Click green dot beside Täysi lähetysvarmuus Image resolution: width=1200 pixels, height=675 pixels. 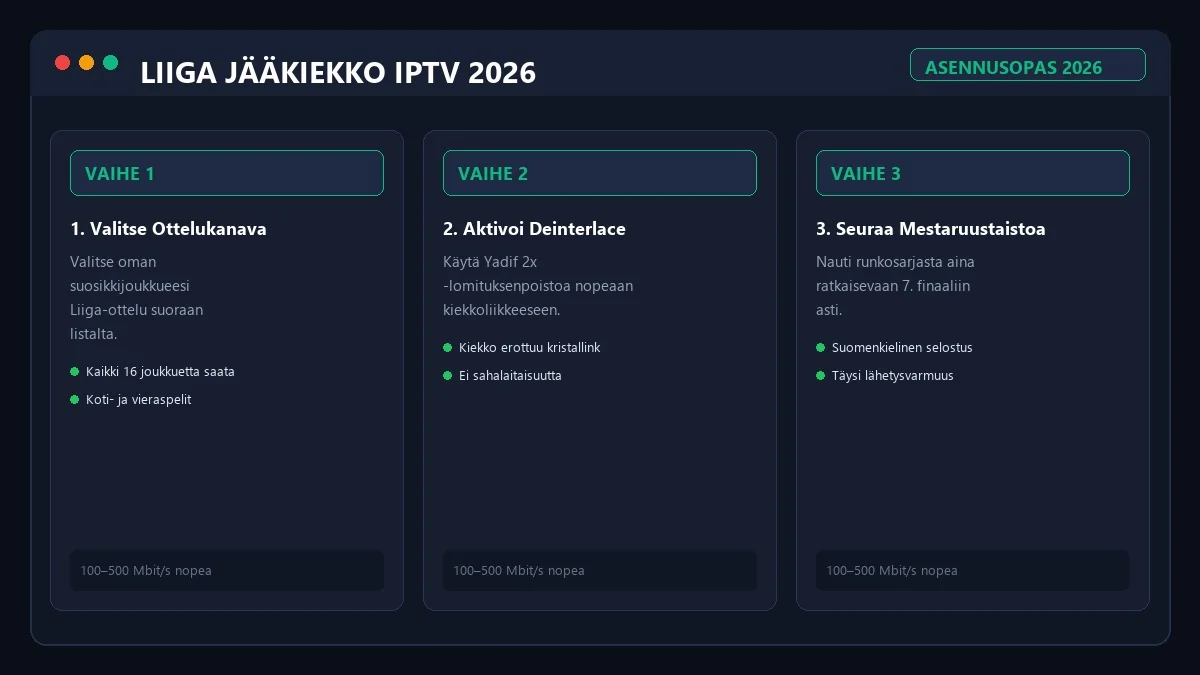click(821, 376)
